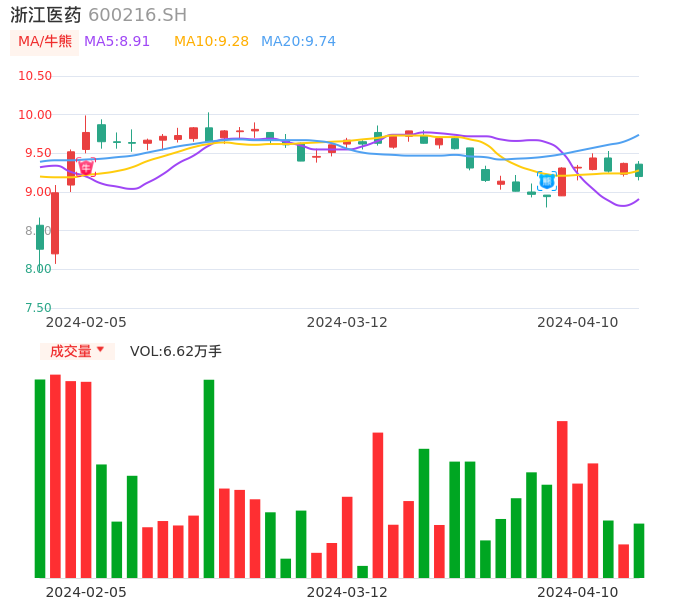686x606 pixels.
Task: Click the 2024-03-12 date label on the price axis
Action: coord(347,322)
